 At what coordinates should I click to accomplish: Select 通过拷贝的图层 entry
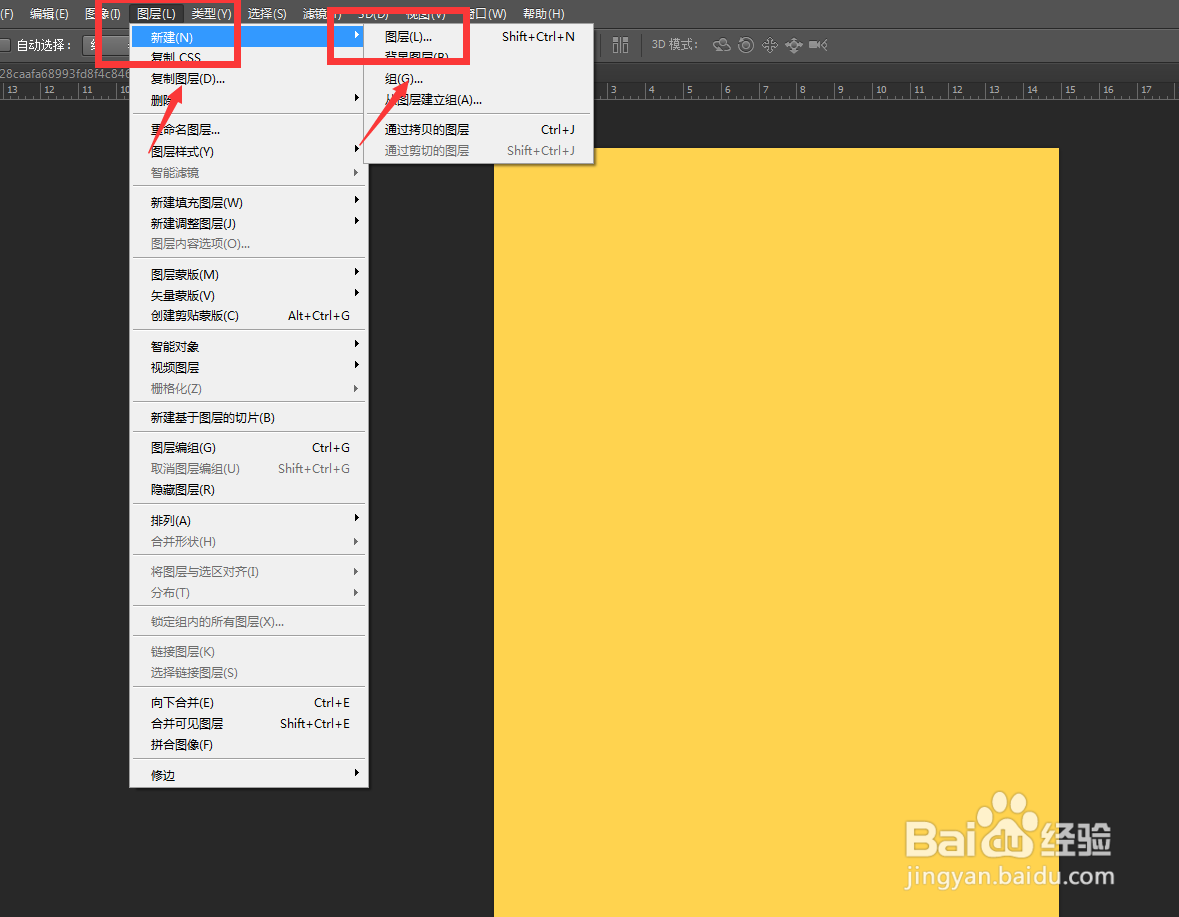(x=478, y=129)
